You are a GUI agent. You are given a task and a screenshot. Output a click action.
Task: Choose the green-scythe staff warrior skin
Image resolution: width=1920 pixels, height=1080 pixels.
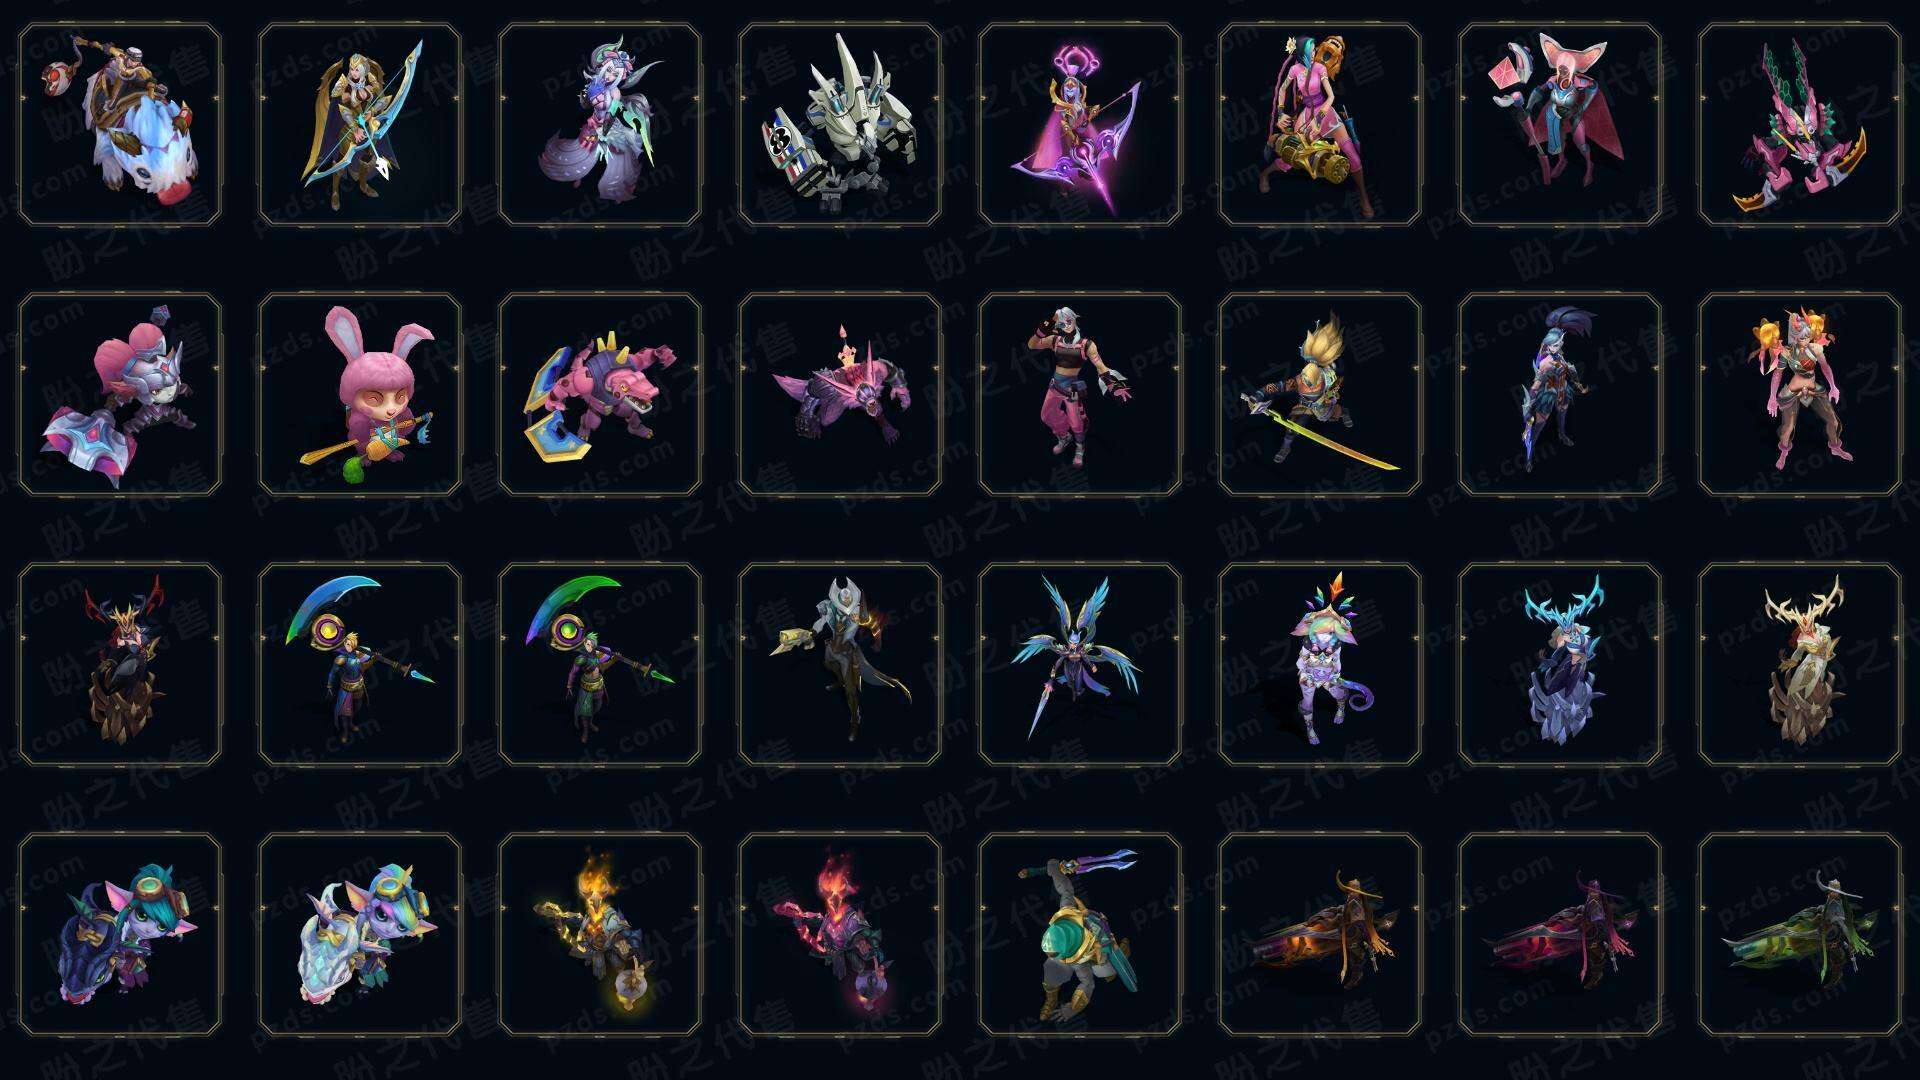pos(600,664)
